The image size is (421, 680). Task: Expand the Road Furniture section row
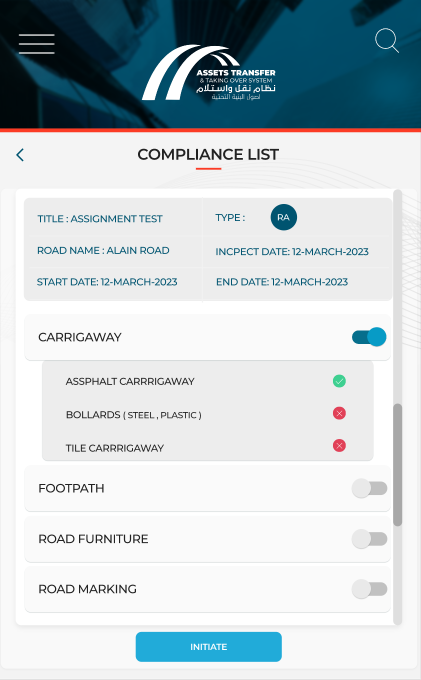[208, 539]
